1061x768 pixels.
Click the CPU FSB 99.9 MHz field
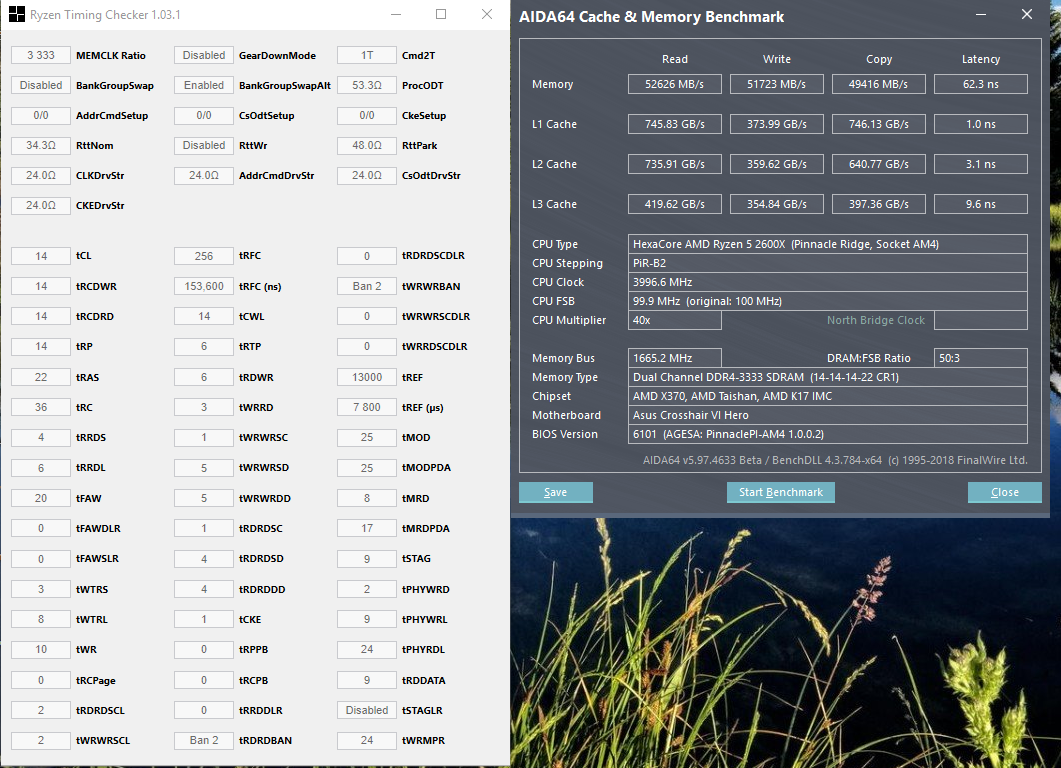(828, 300)
